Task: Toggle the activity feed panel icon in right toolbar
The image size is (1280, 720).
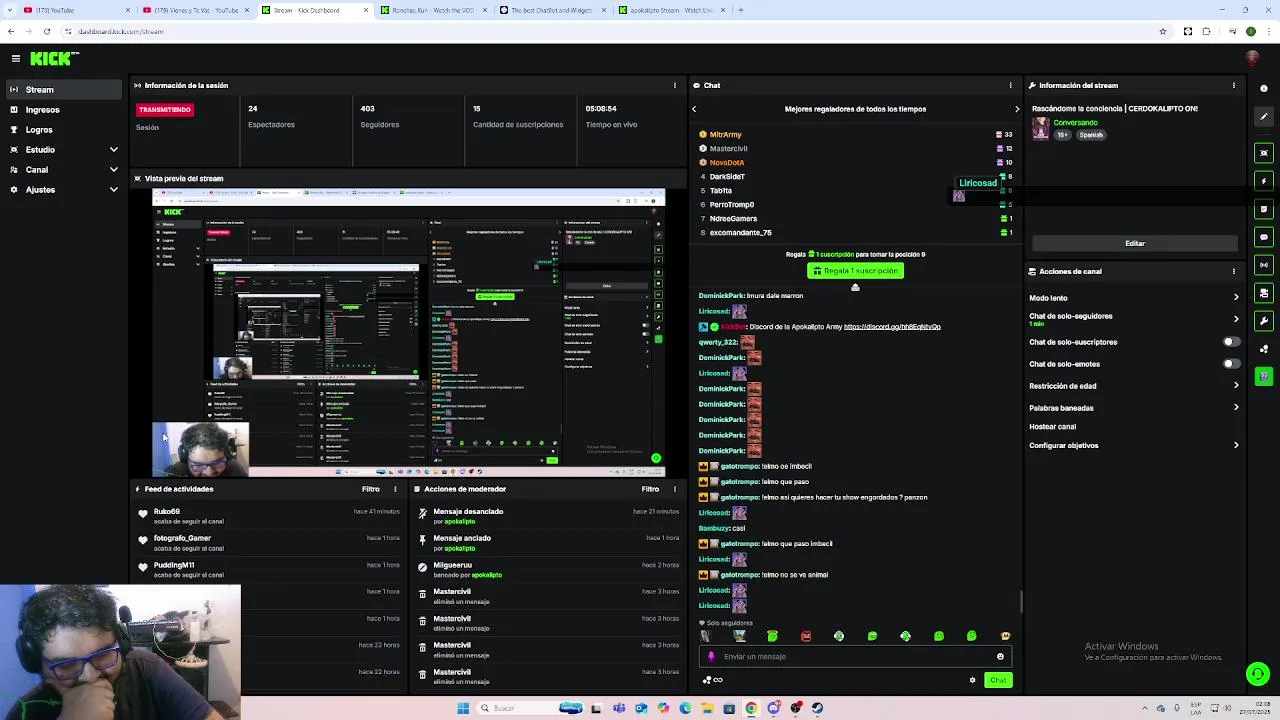Action: pyautogui.click(x=1264, y=209)
